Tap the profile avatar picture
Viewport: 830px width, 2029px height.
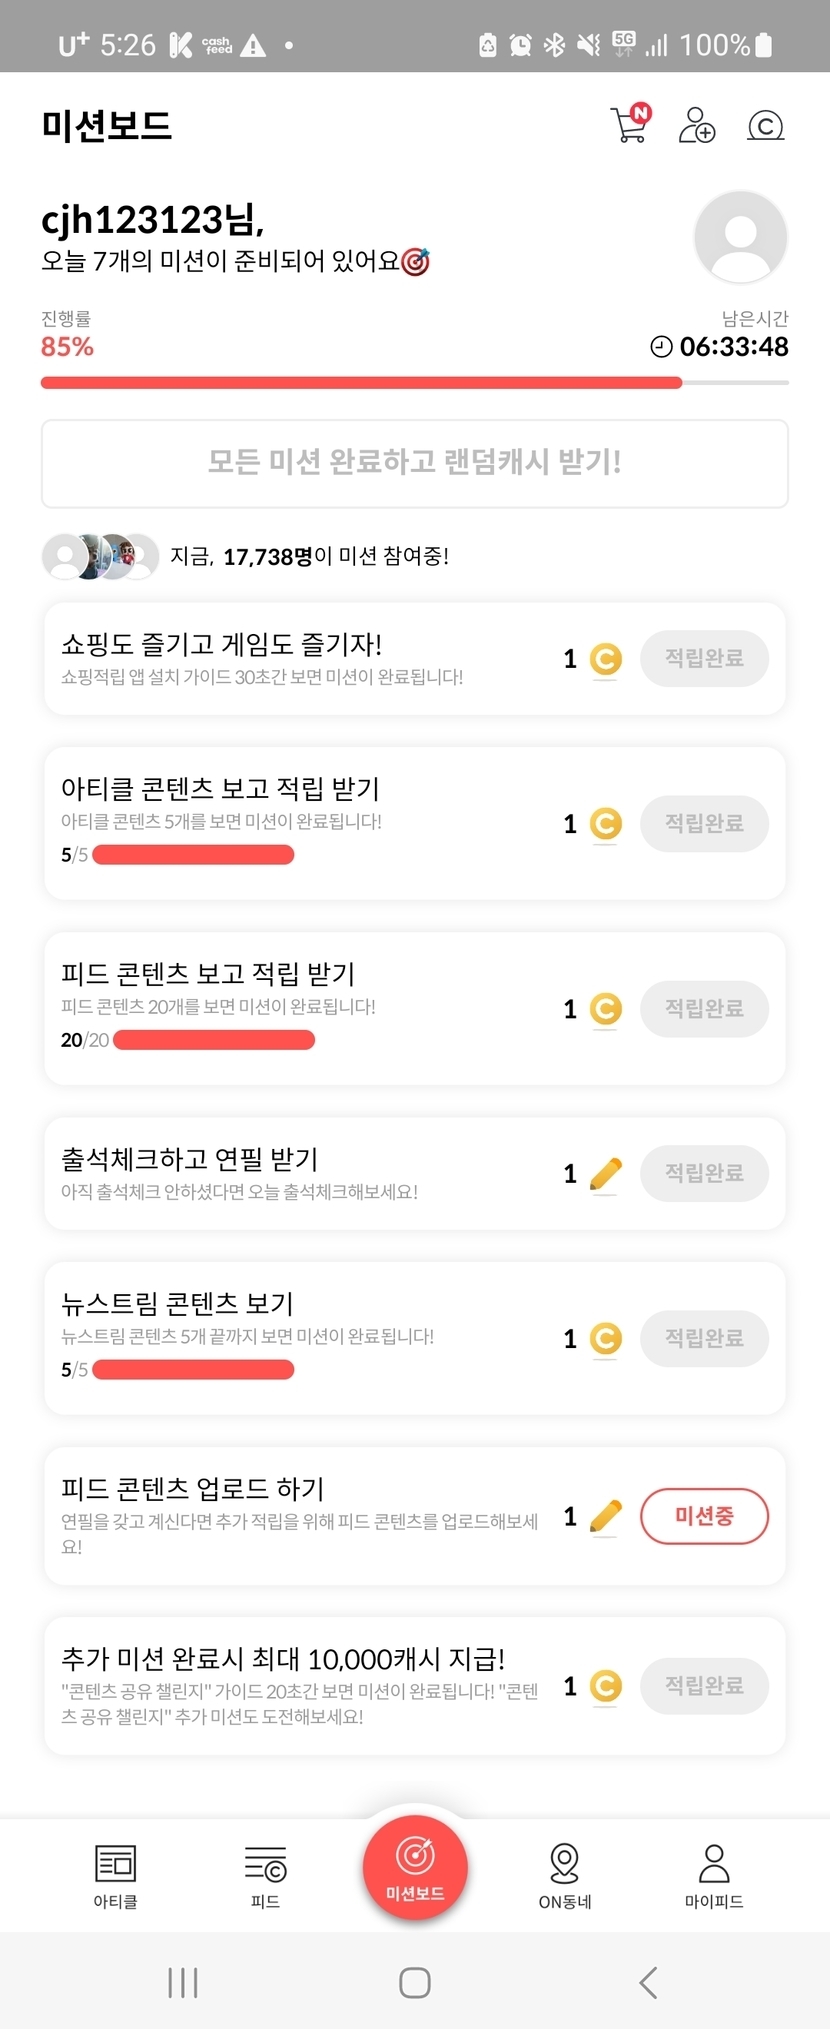point(740,237)
